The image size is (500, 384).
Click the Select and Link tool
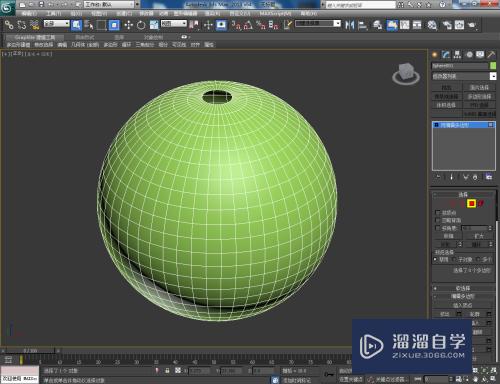[9, 25]
